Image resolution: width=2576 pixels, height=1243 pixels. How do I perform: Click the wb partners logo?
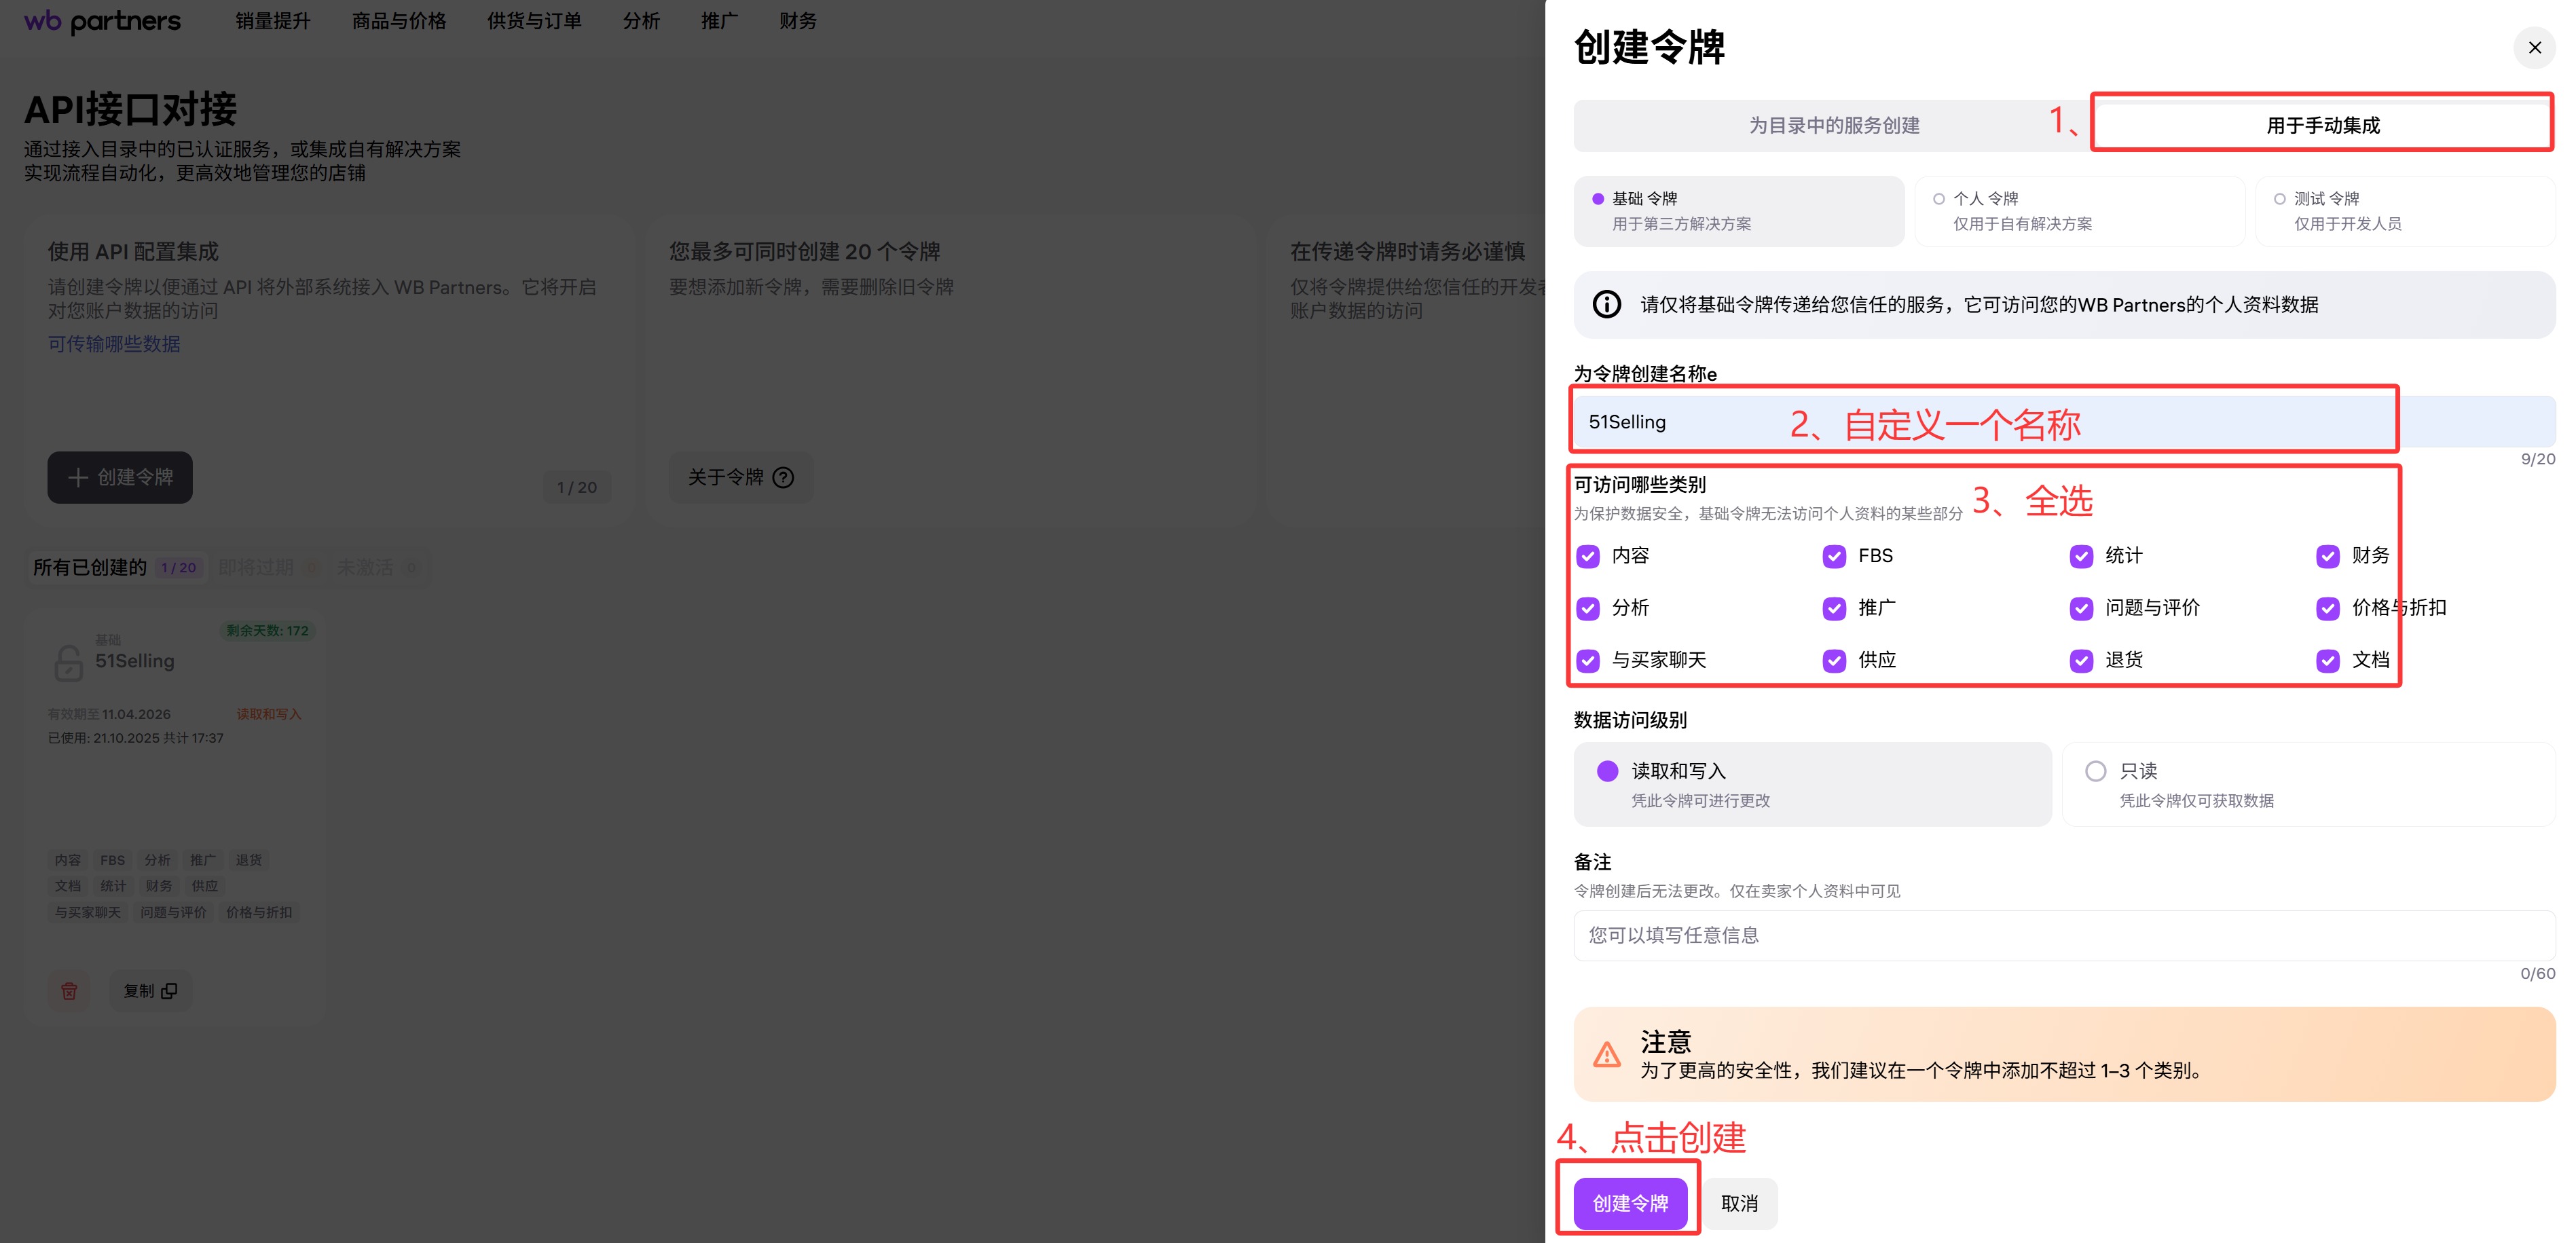[102, 21]
